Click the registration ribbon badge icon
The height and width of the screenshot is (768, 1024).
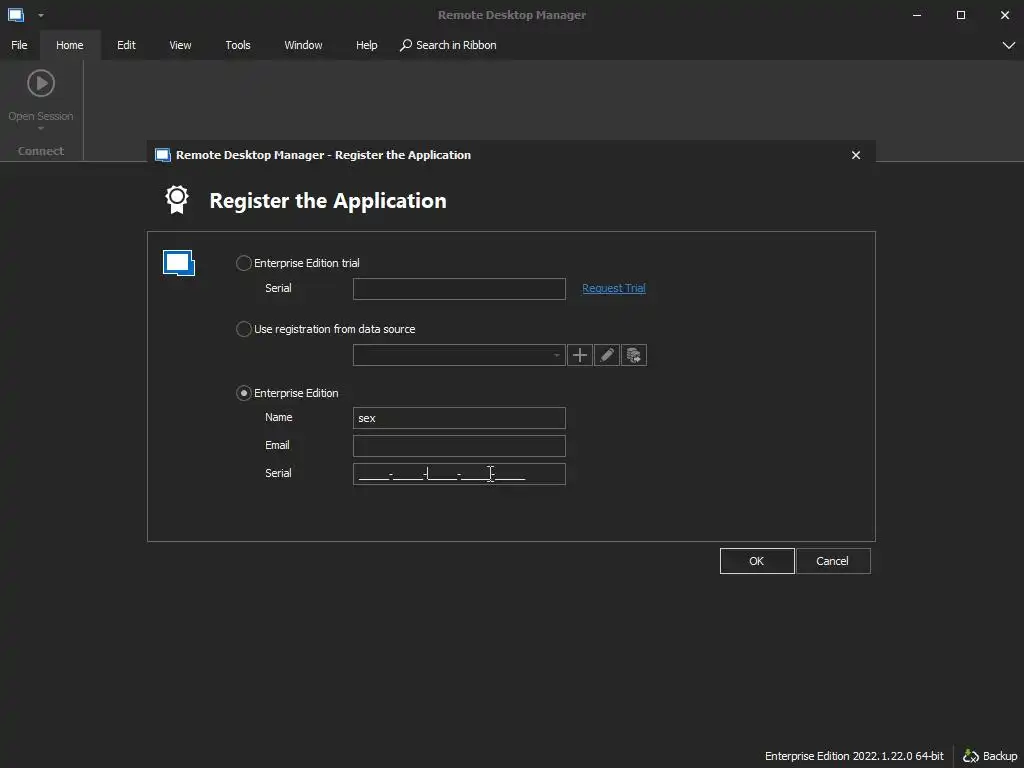tap(177, 200)
